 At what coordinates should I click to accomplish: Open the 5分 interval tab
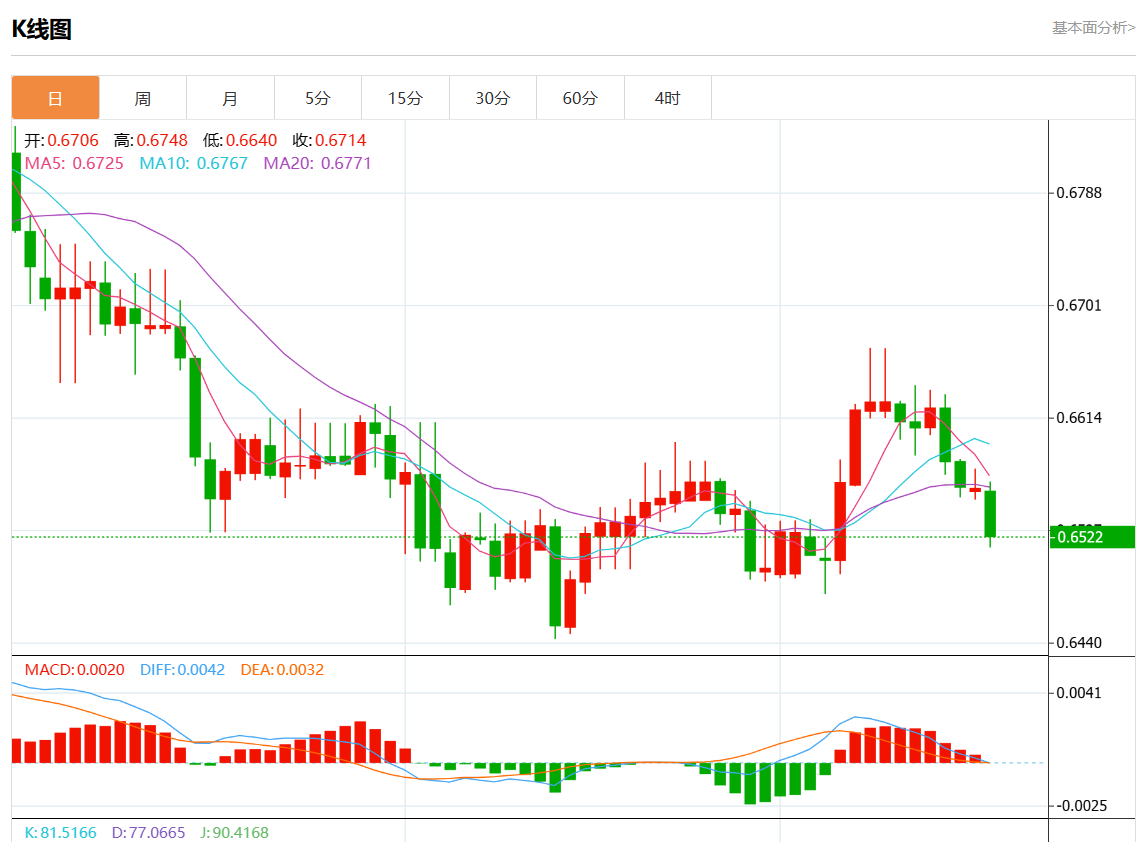(318, 97)
